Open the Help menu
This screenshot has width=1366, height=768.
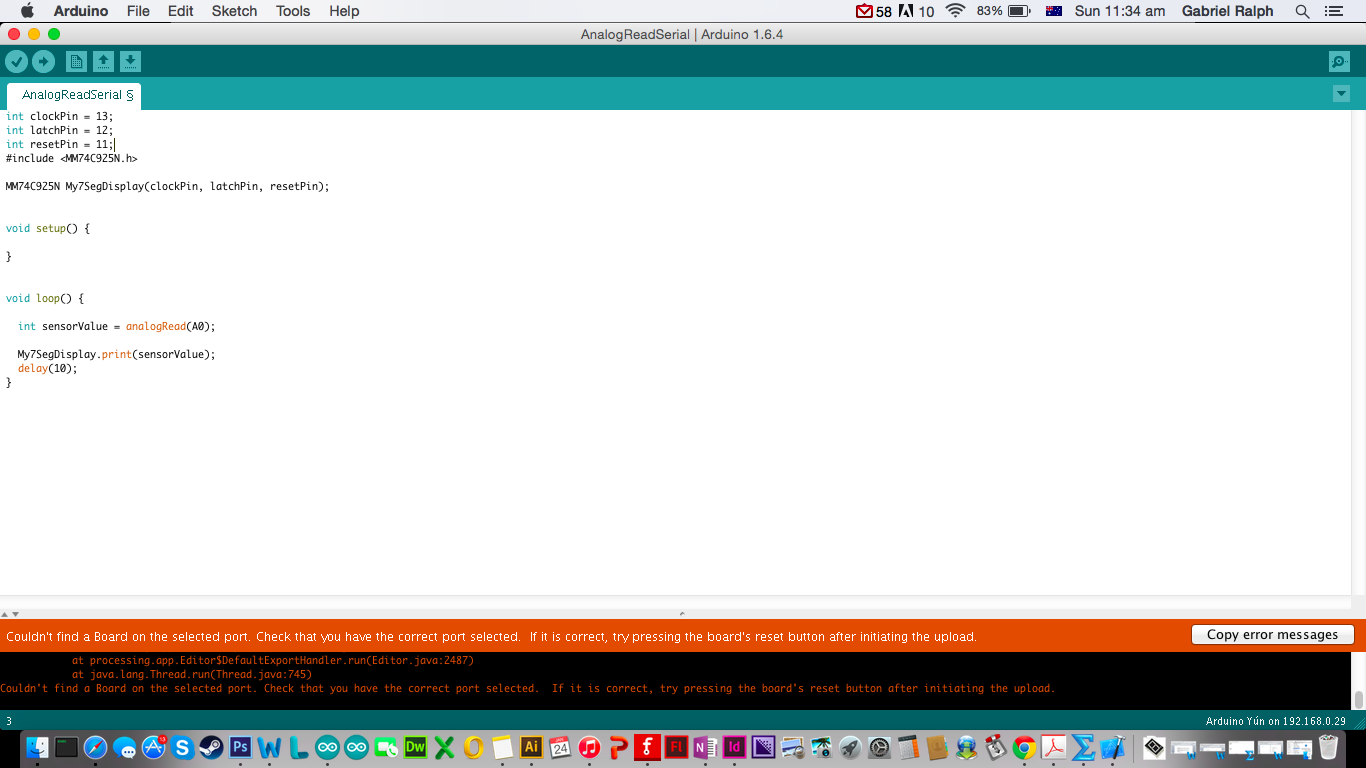point(344,11)
